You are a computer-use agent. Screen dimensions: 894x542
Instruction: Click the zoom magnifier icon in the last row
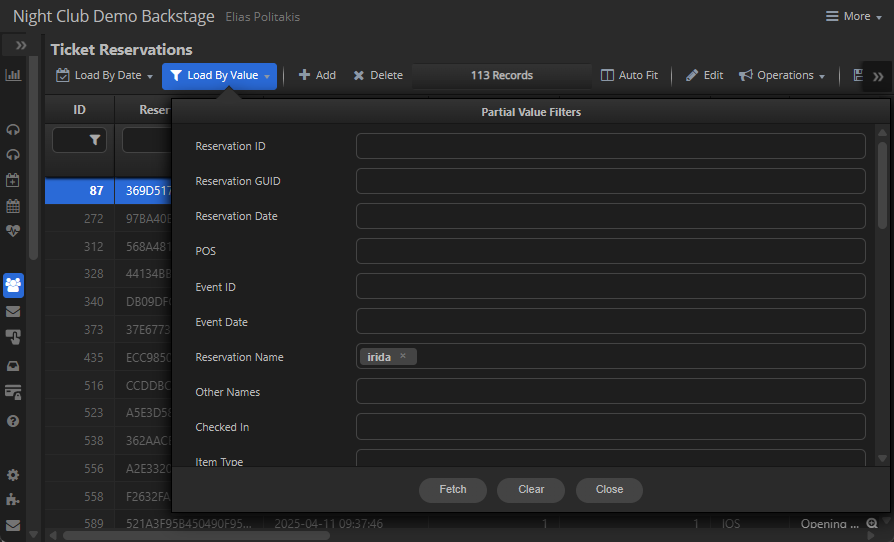point(872,524)
